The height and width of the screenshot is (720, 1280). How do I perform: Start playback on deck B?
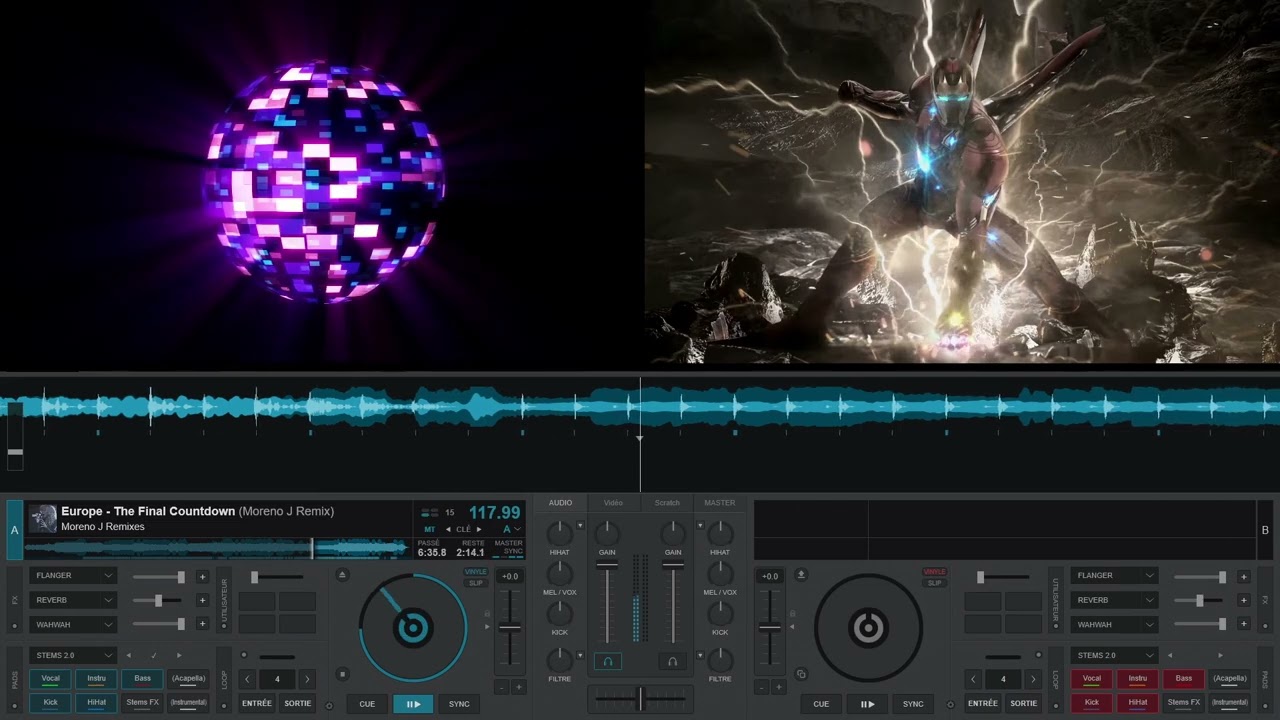click(867, 704)
